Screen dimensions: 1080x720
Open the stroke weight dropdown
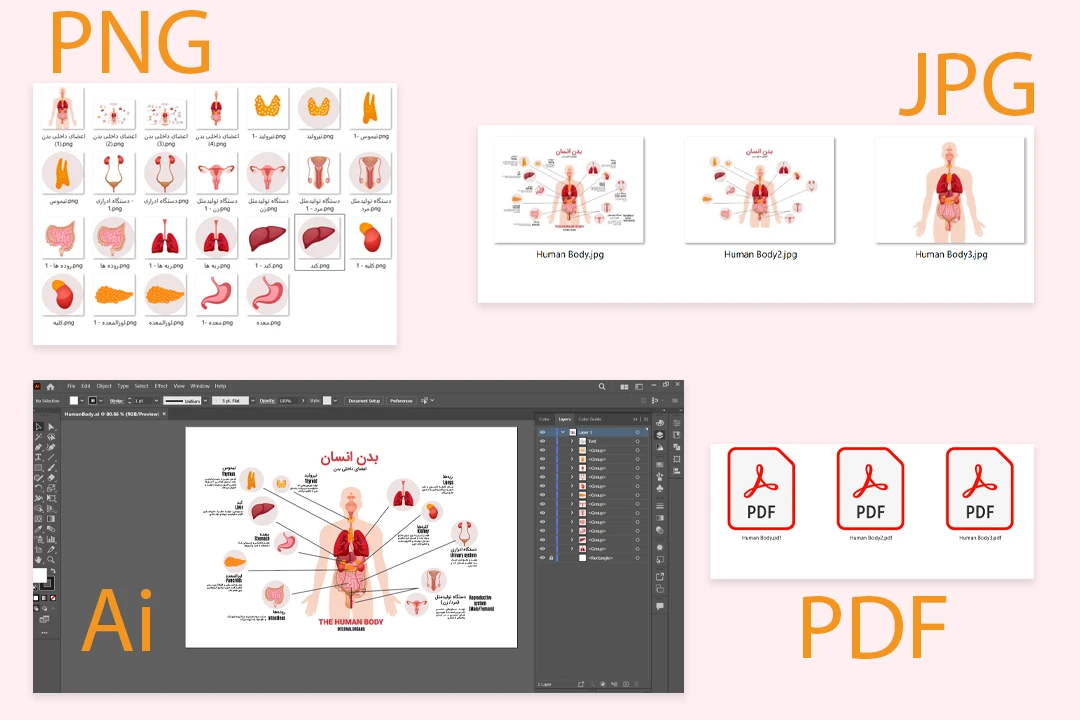[x=156, y=400]
